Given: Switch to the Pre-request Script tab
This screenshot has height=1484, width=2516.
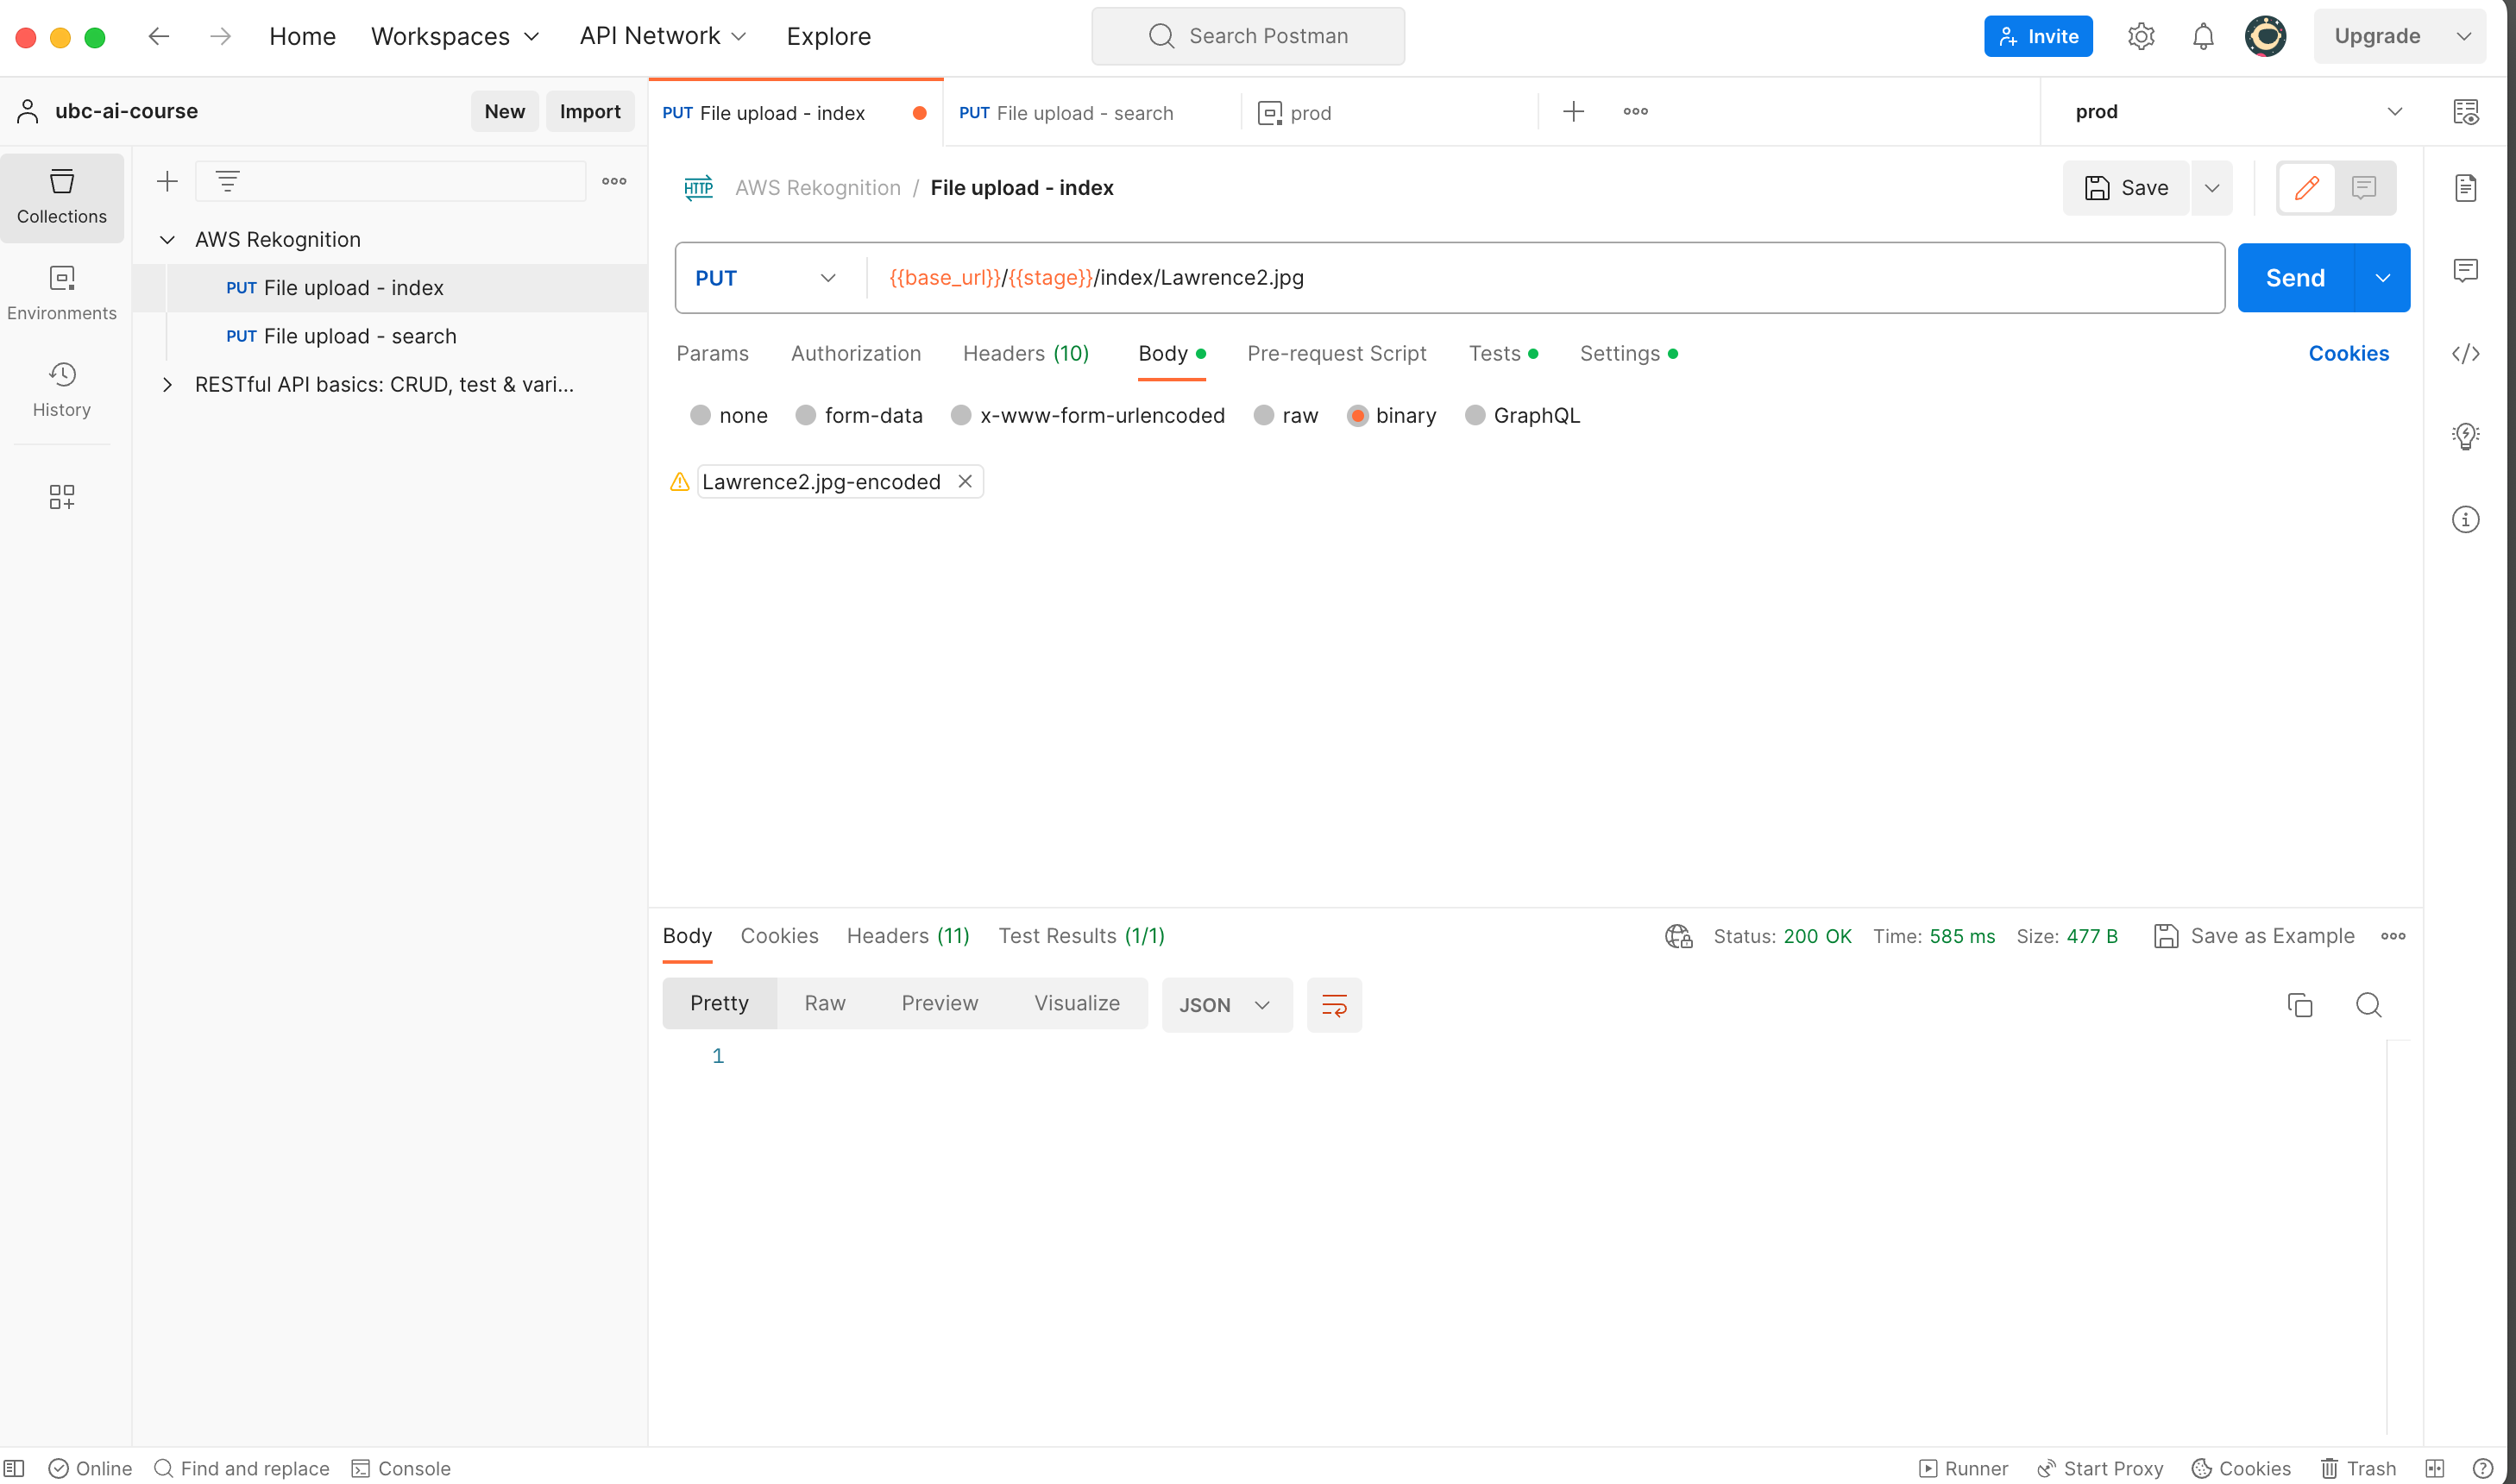Looking at the screenshot, I should coord(1336,351).
